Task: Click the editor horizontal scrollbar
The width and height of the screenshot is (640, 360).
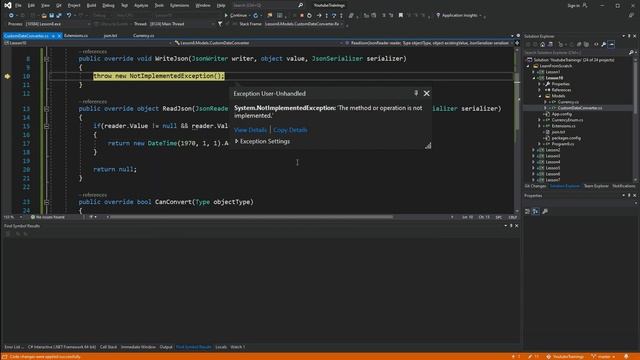Action: click(251, 217)
